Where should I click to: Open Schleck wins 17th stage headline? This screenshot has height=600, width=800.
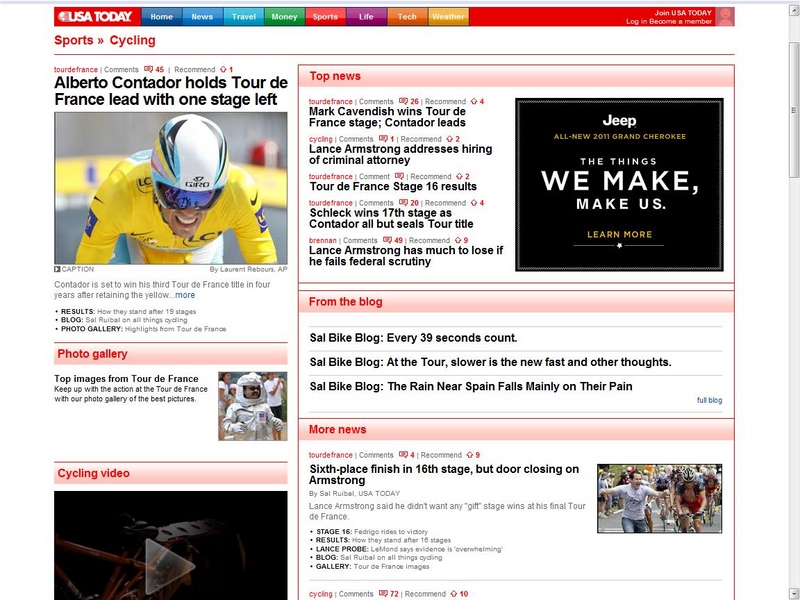tap(391, 218)
